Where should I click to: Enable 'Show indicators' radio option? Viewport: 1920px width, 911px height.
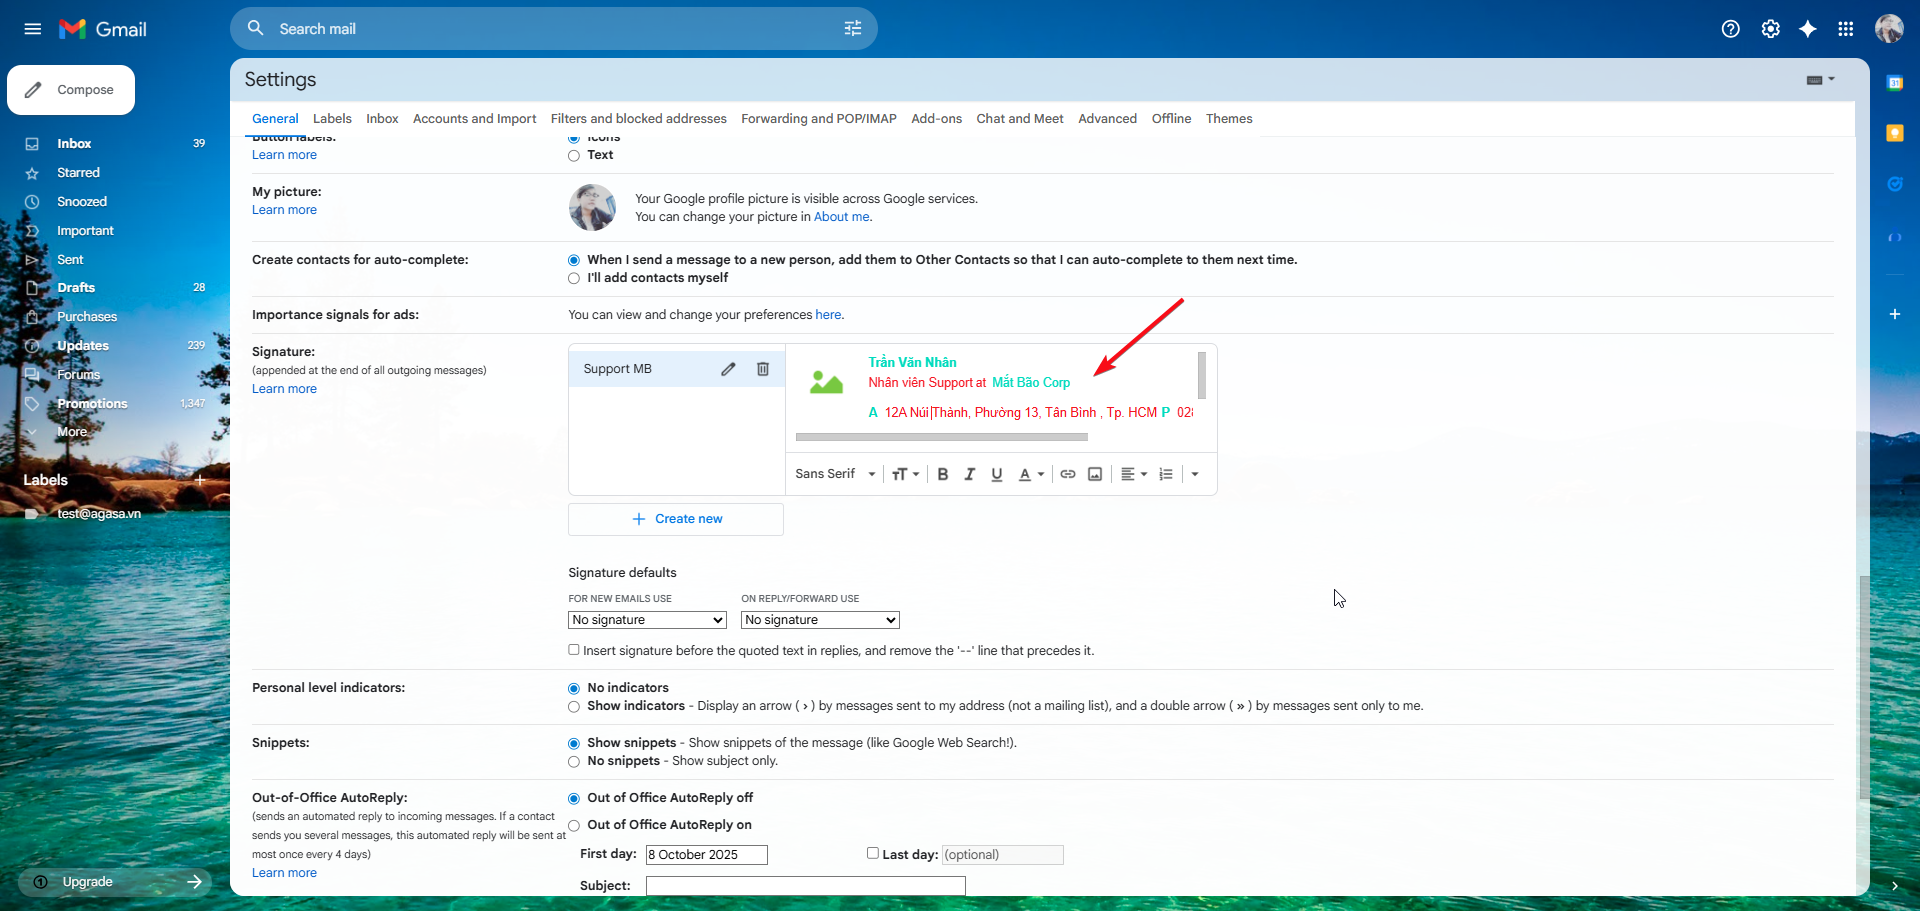[x=574, y=707]
